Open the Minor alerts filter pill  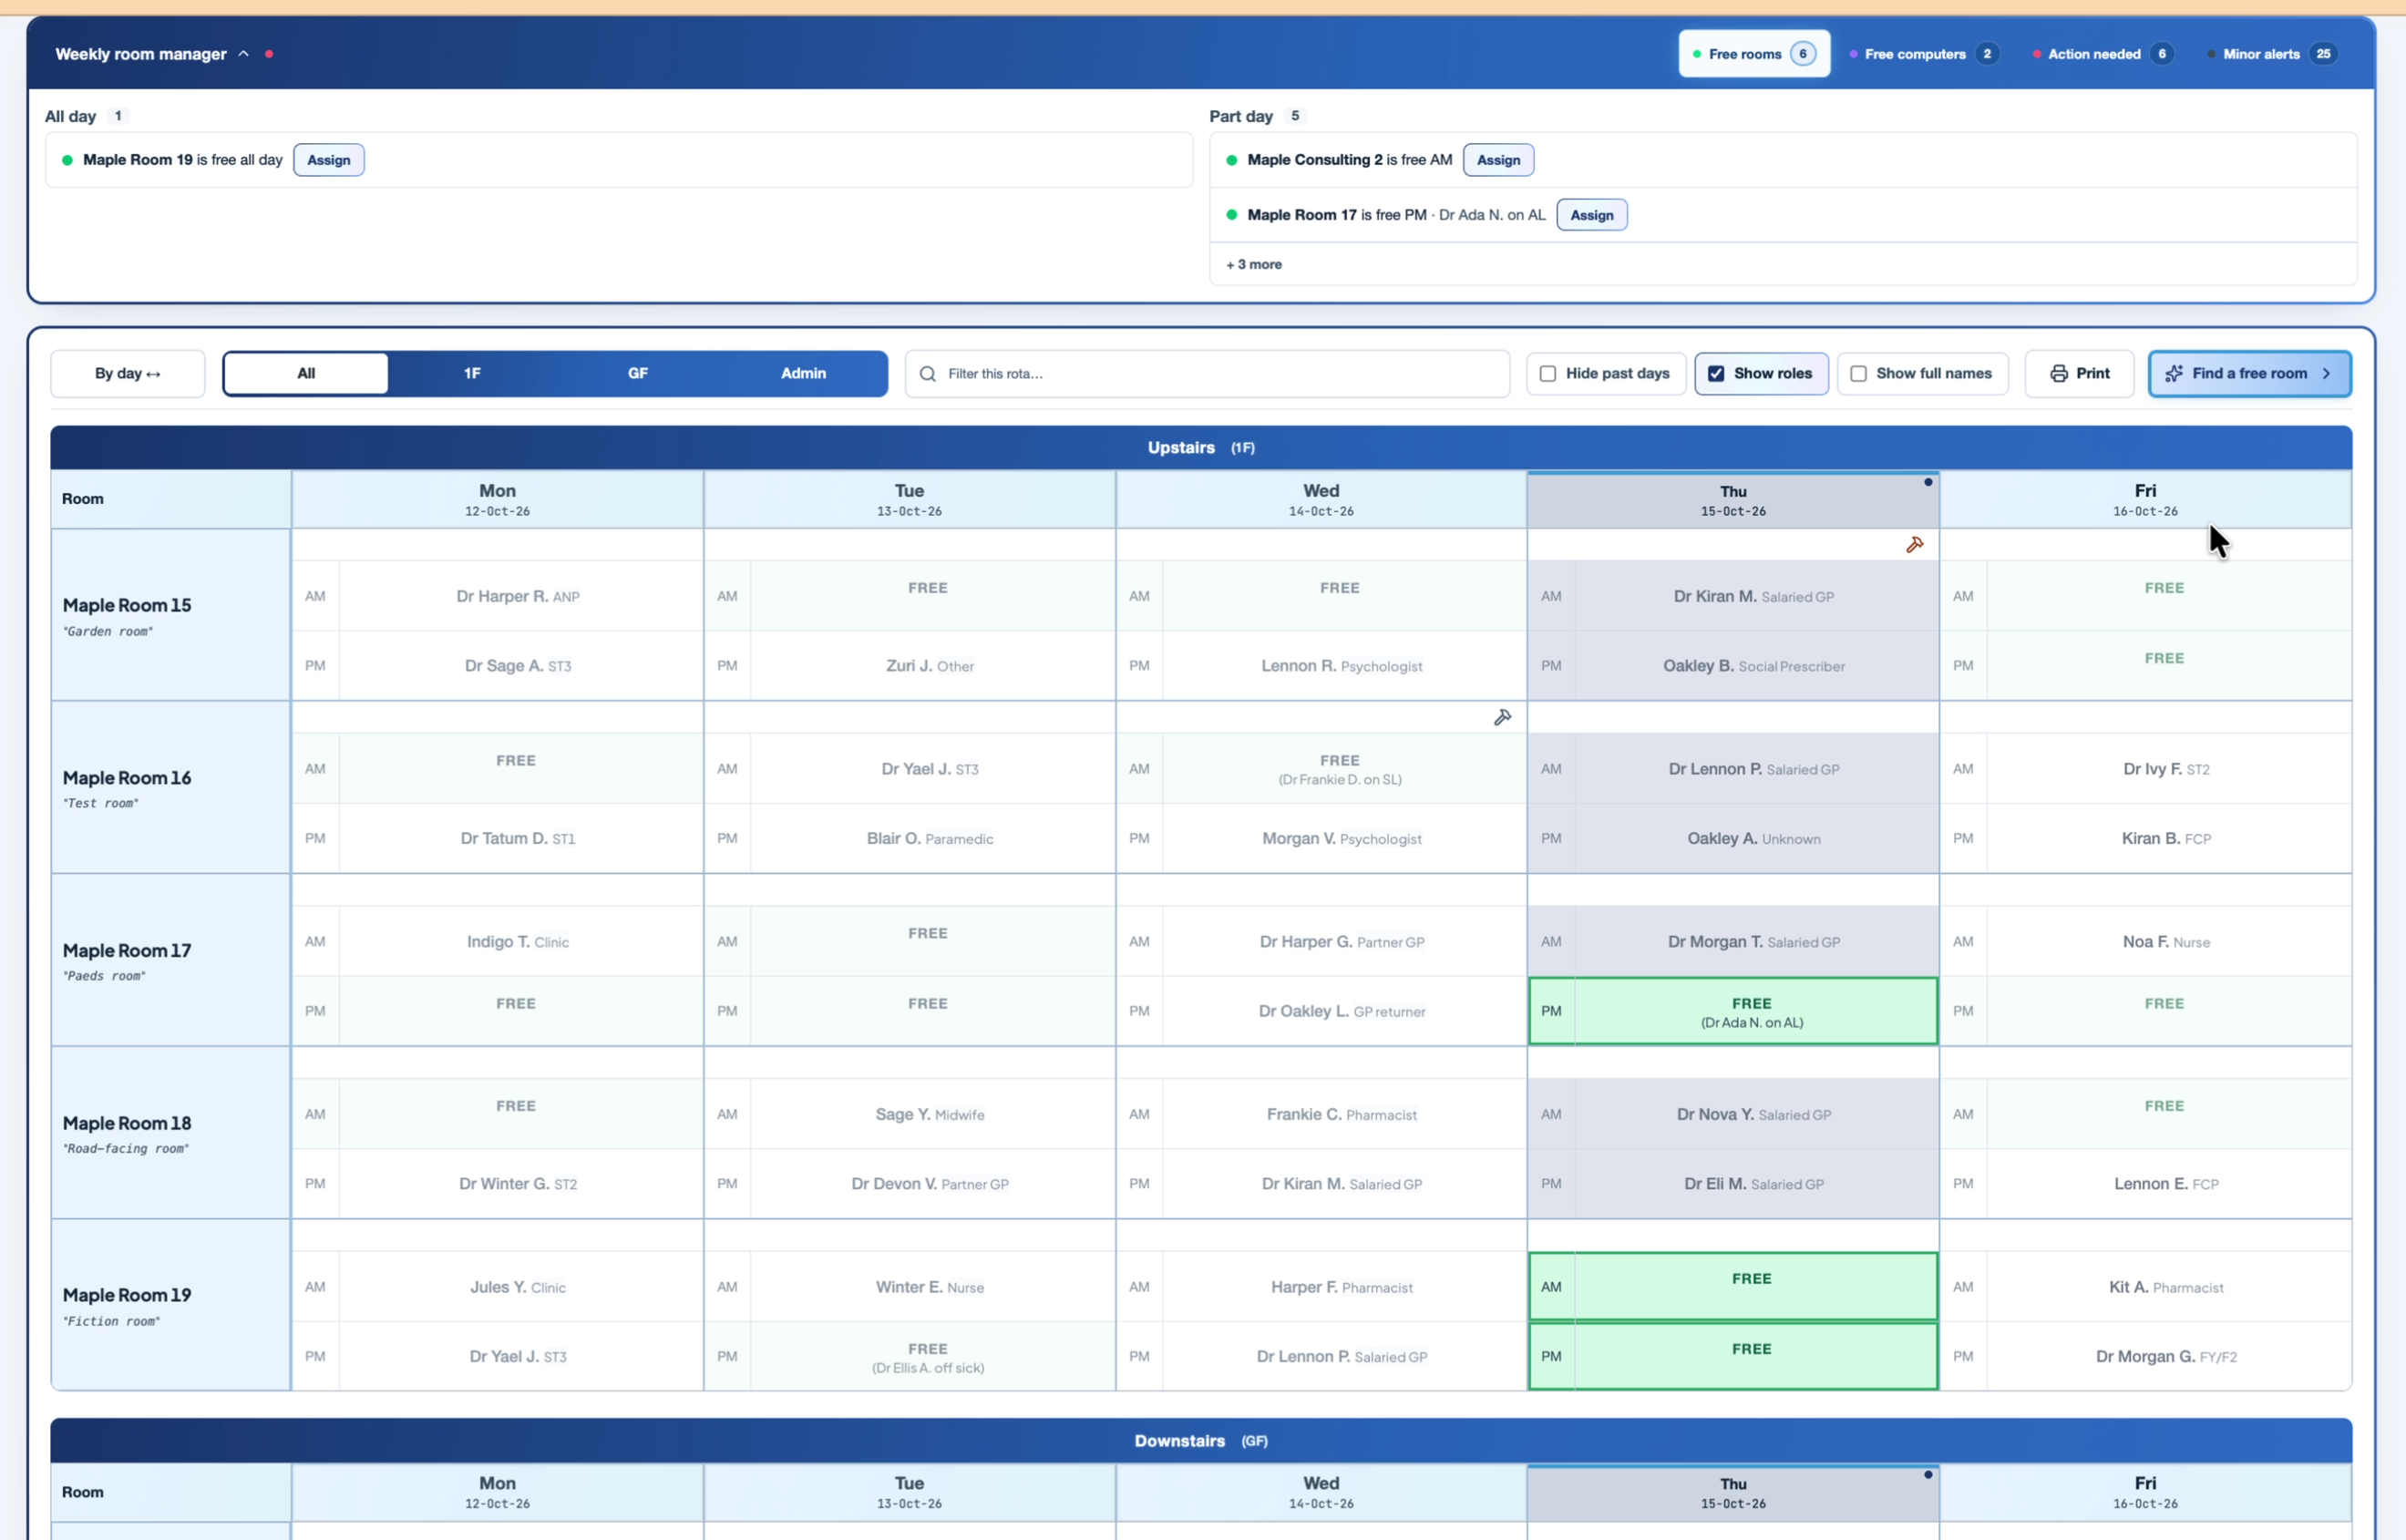(2273, 54)
